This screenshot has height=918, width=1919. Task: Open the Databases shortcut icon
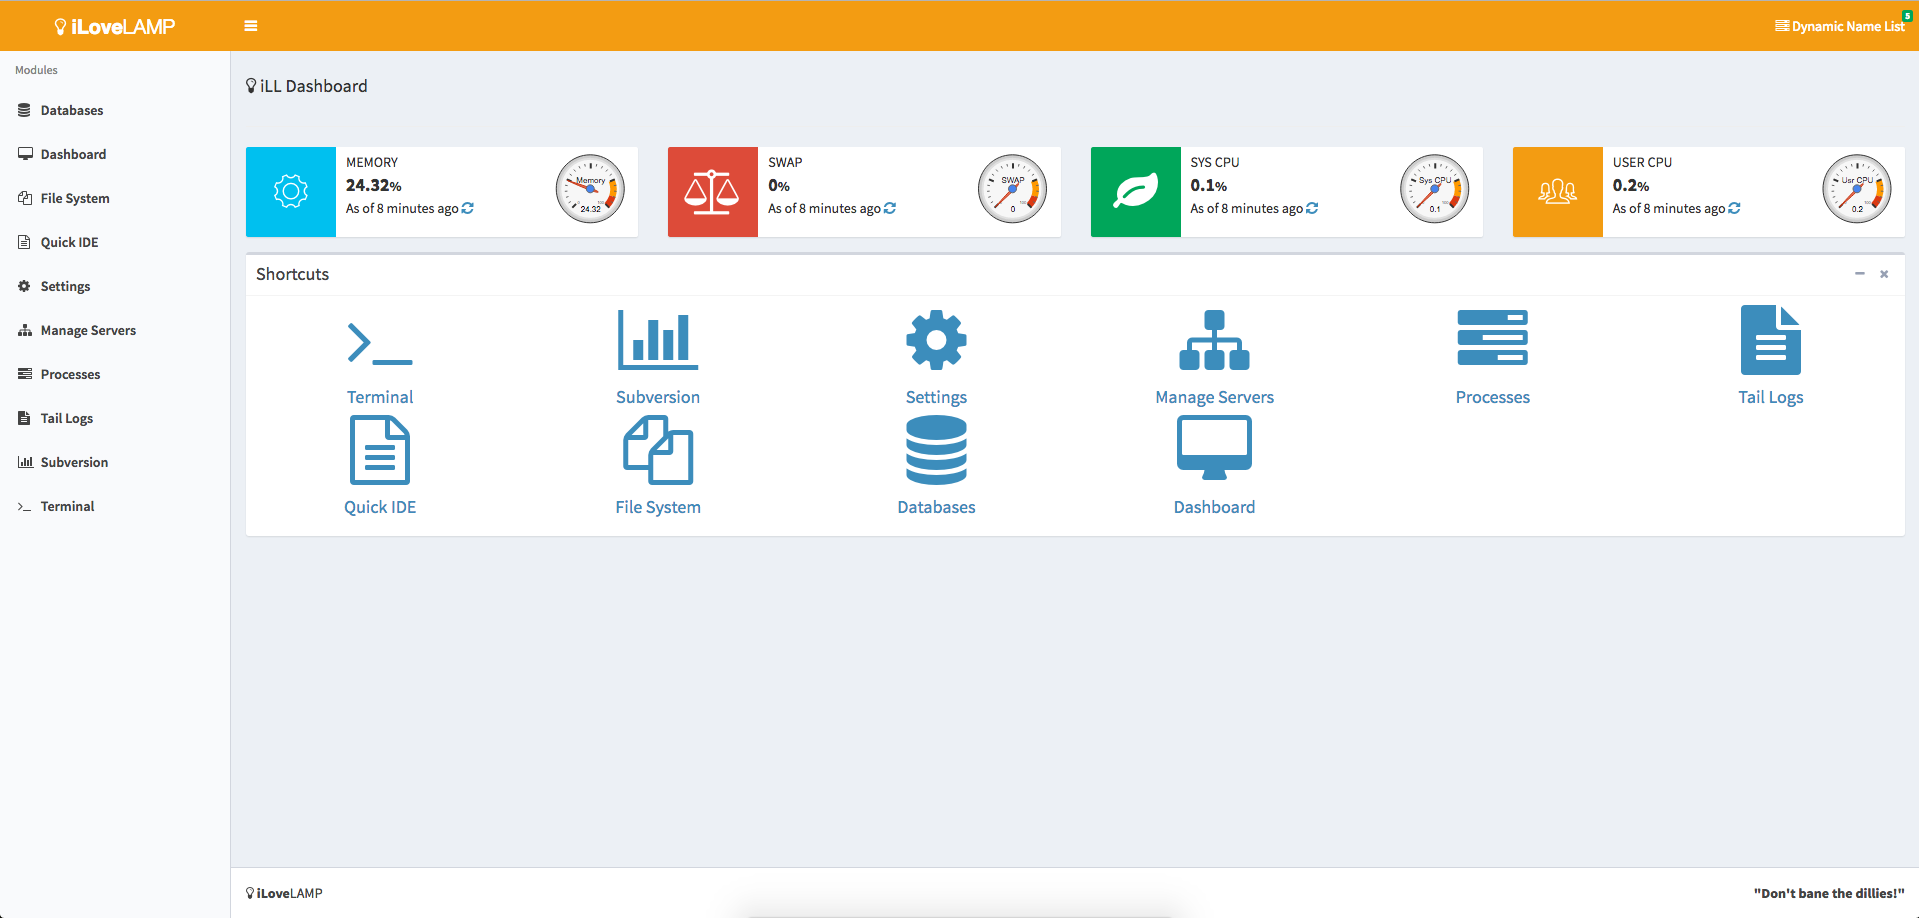(x=936, y=450)
